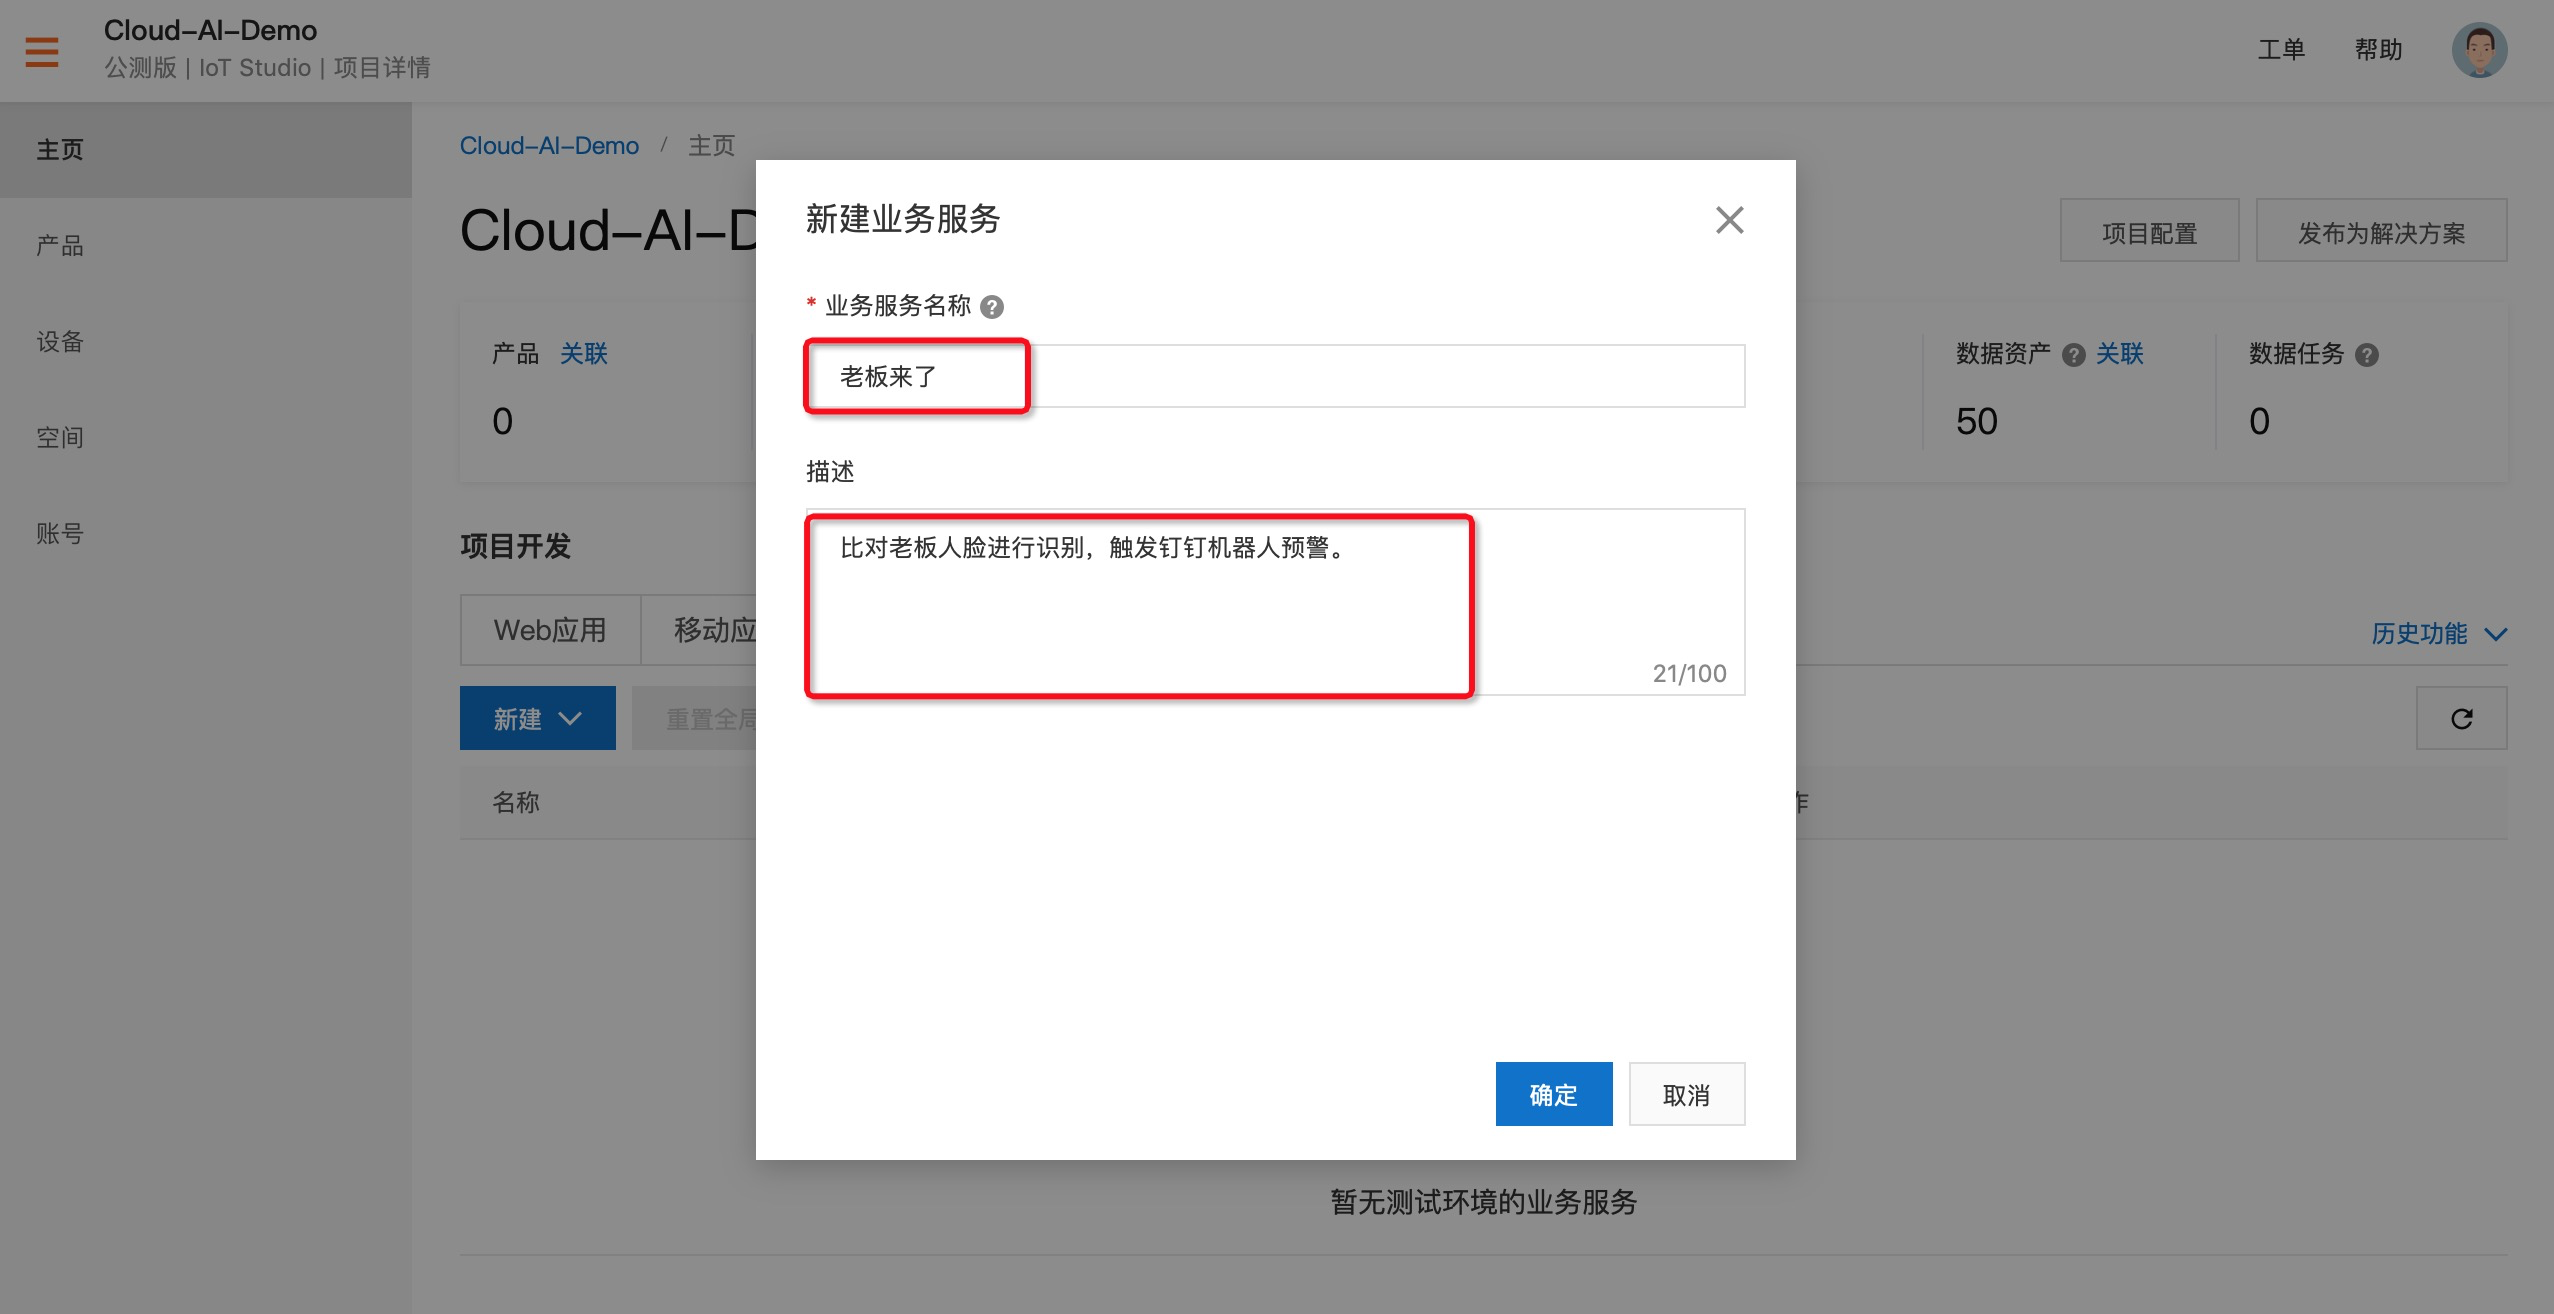The width and height of the screenshot is (2554, 1314).
Task: Select 设备 in the left sidebar
Action: (x=60, y=342)
